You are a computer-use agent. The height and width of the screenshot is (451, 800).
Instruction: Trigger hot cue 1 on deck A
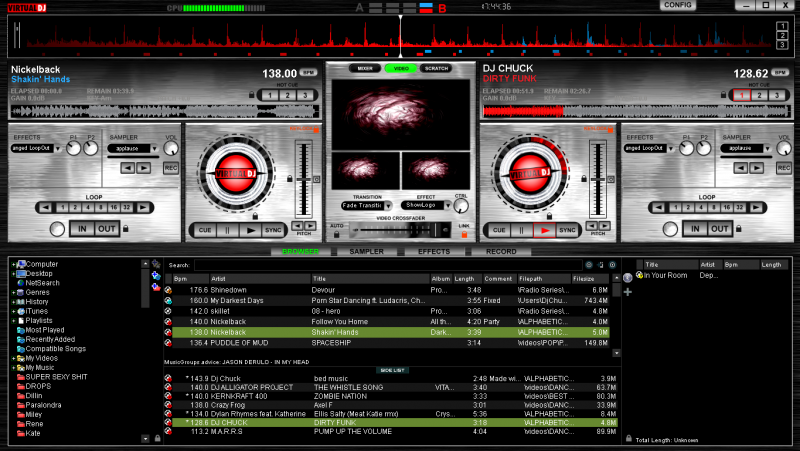pos(270,95)
